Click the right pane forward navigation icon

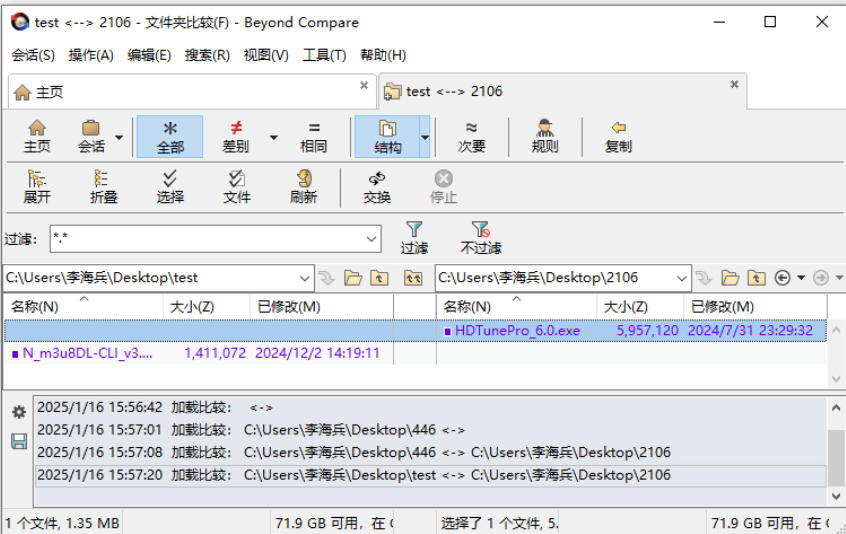coord(821,278)
